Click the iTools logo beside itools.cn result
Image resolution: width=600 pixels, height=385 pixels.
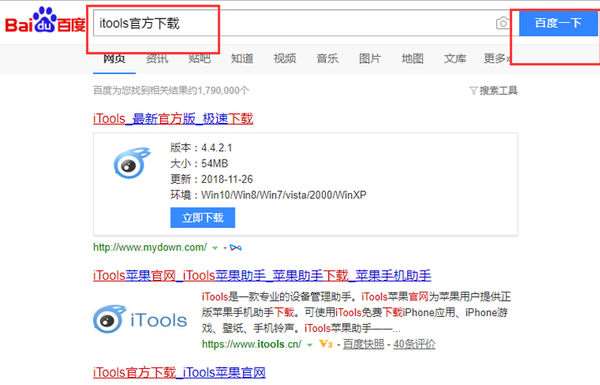point(140,319)
